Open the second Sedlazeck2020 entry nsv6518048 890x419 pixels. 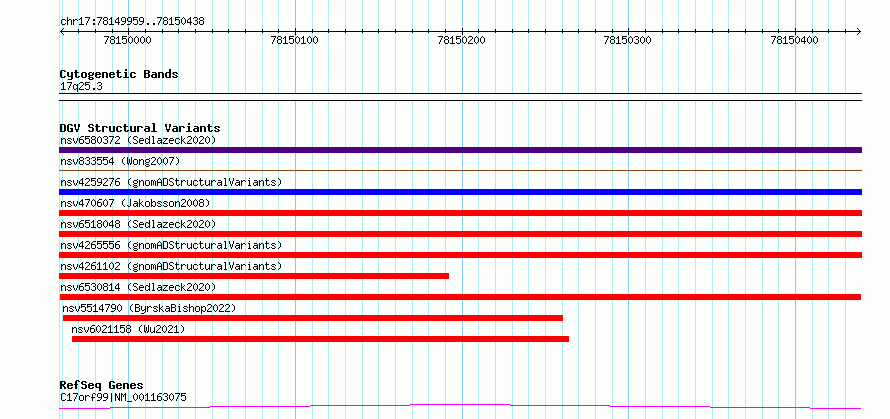[x=138, y=224]
